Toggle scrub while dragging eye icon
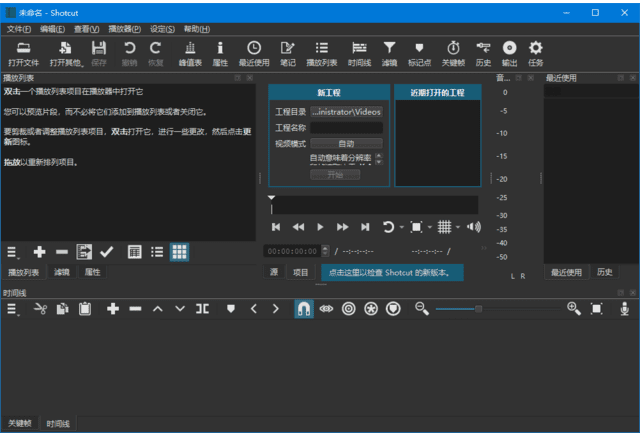This screenshot has width=642, height=433. 326,309
